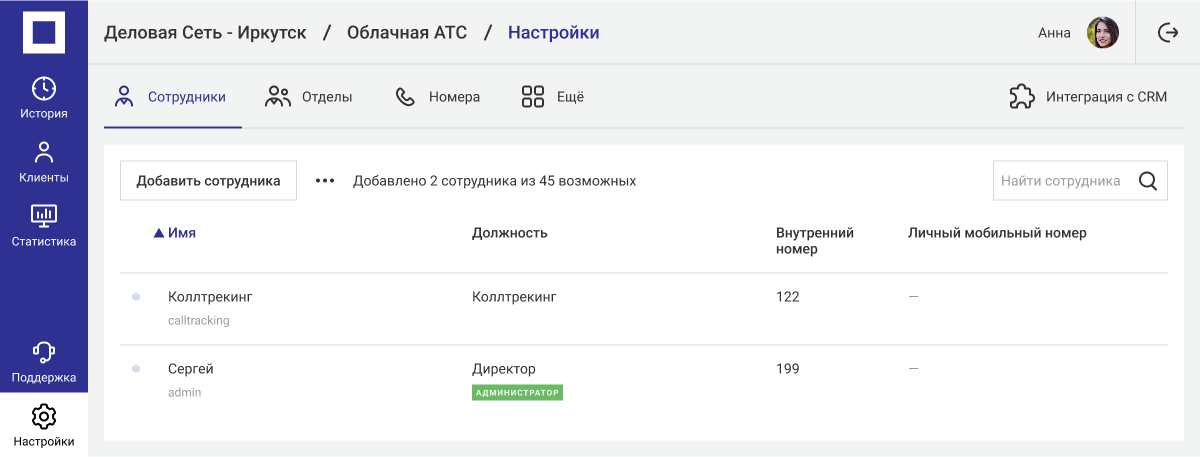Open Интеграция с CRM puzzle link
The image size is (1200, 457).
(1088, 97)
